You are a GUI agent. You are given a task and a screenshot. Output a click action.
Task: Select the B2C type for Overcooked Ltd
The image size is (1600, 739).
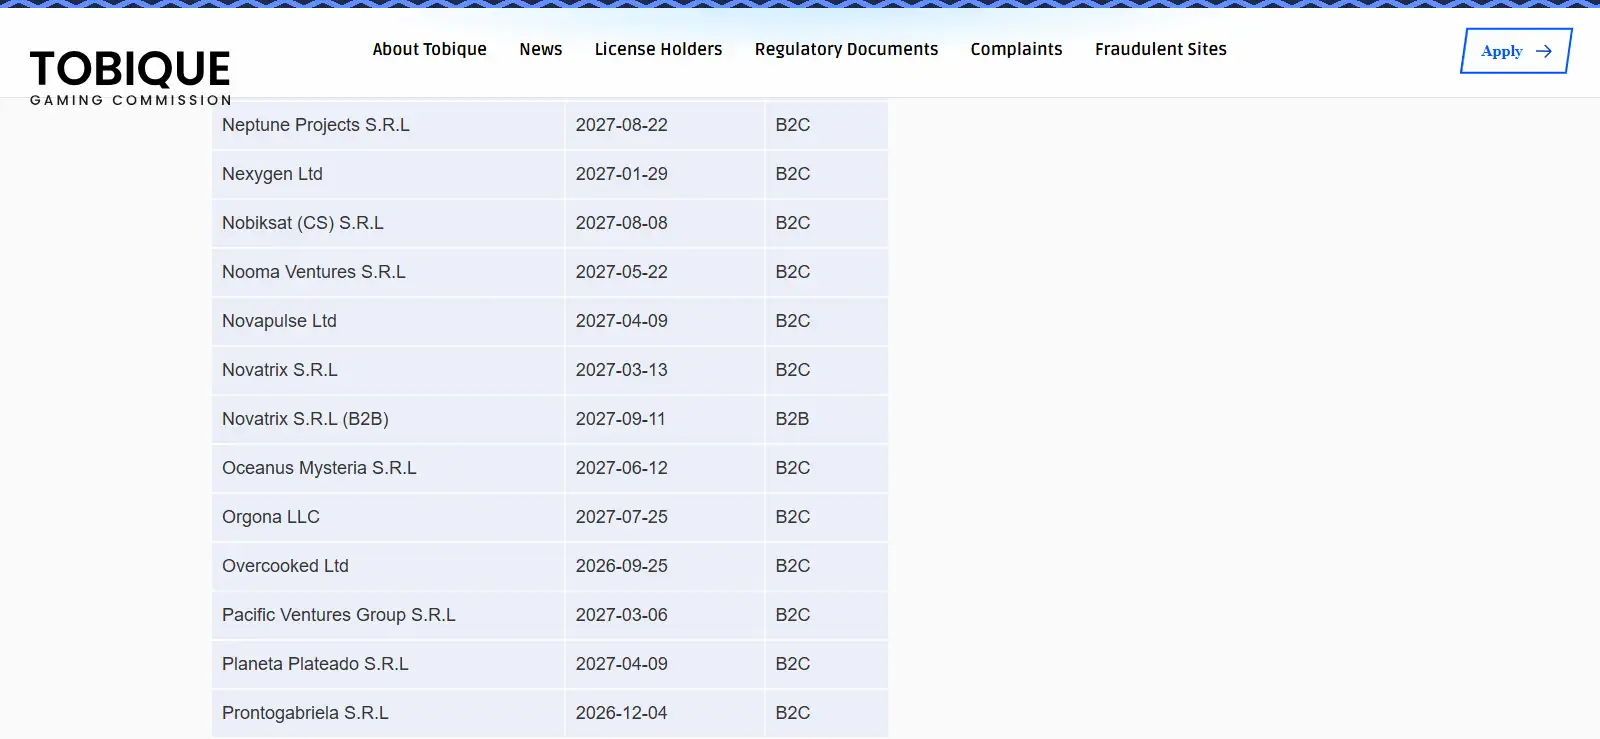(x=793, y=566)
